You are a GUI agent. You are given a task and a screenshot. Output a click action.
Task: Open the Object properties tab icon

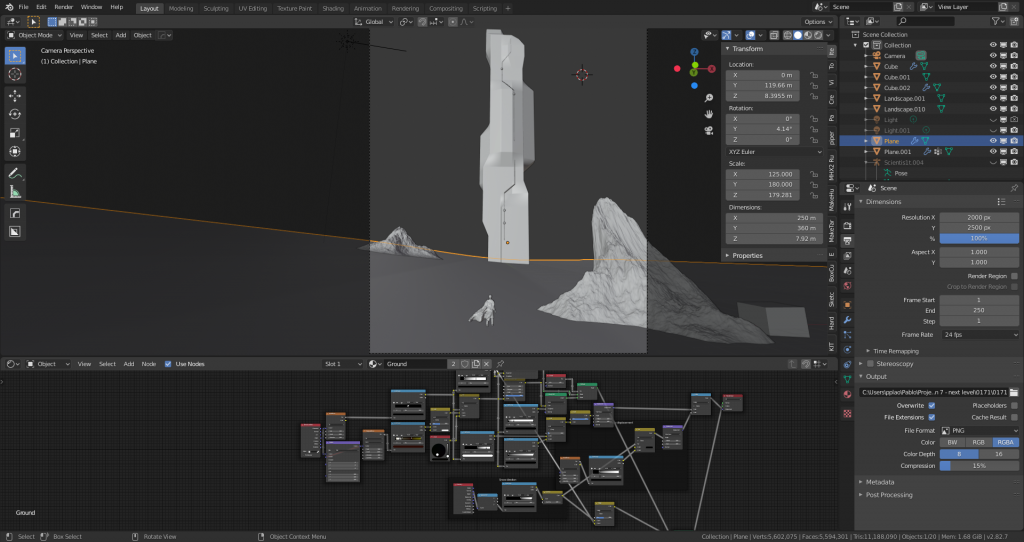[847, 305]
